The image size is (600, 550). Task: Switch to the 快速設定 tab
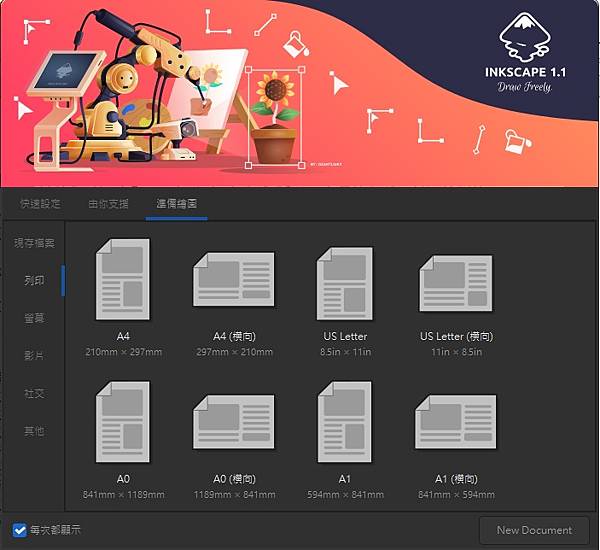click(x=40, y=204)
